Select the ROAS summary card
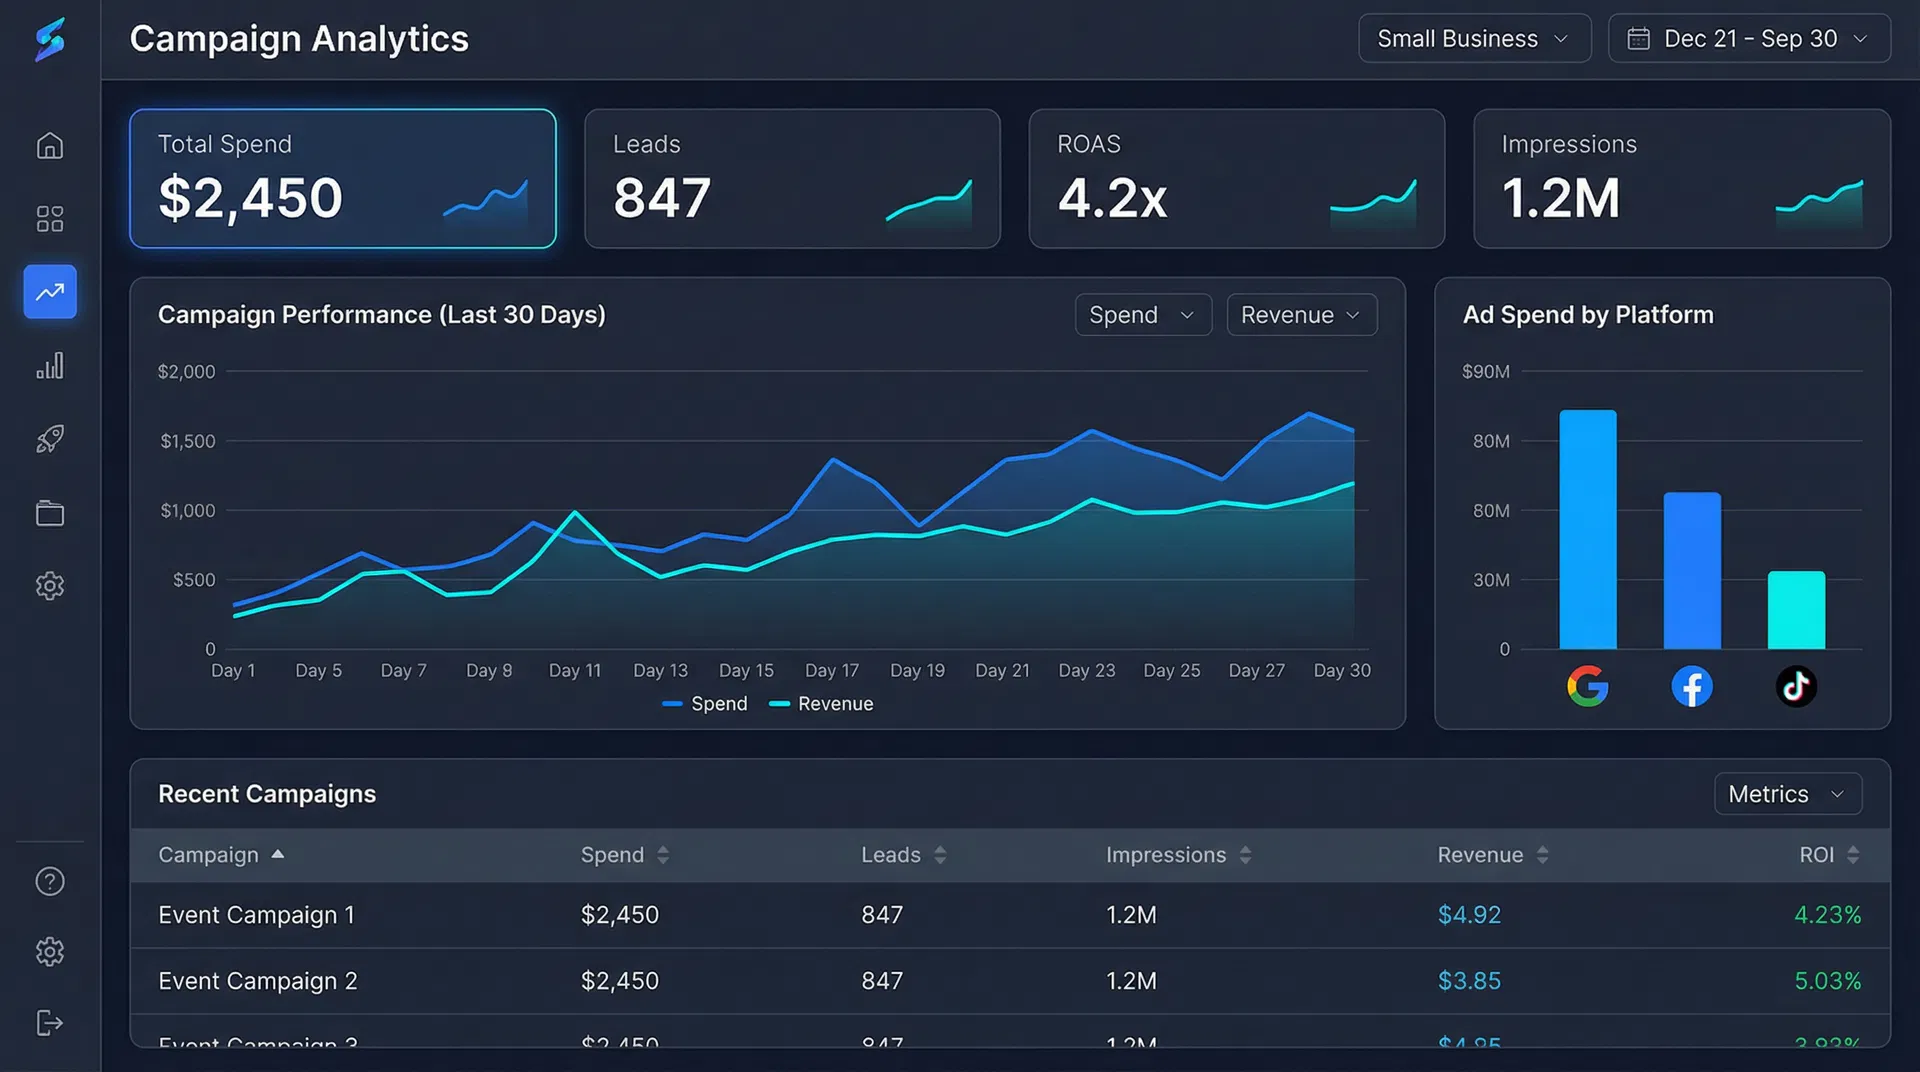The image size is (1920, 1072). click(x=1236, y=178)
